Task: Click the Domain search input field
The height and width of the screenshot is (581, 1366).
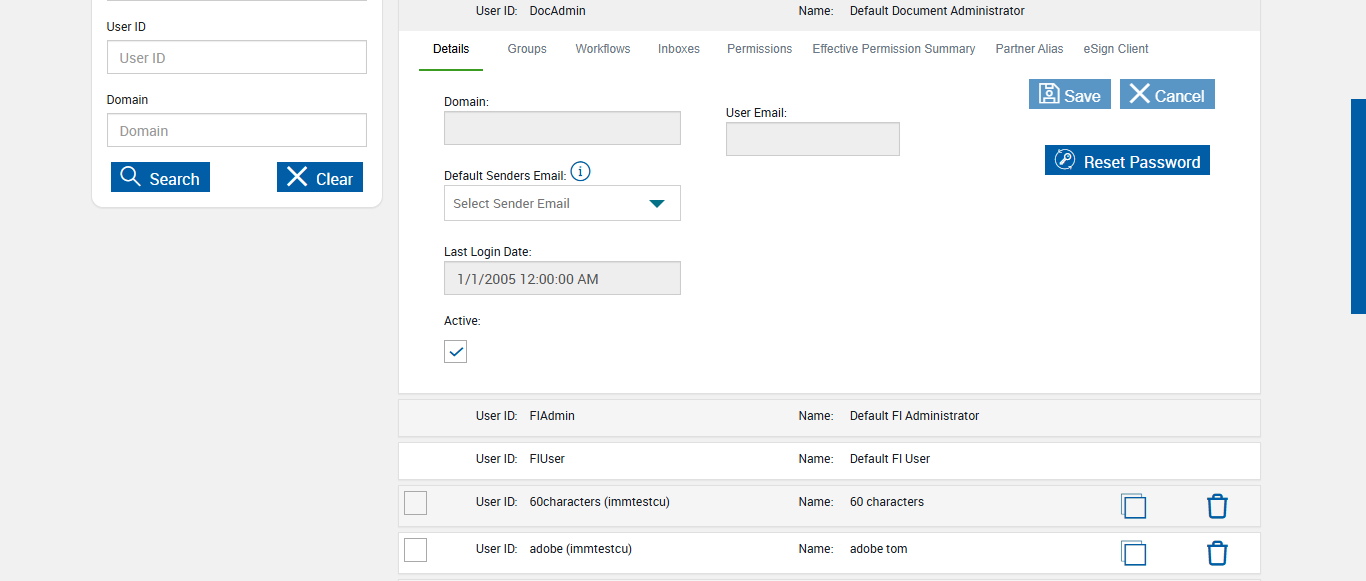Action: tap(236, 131)
